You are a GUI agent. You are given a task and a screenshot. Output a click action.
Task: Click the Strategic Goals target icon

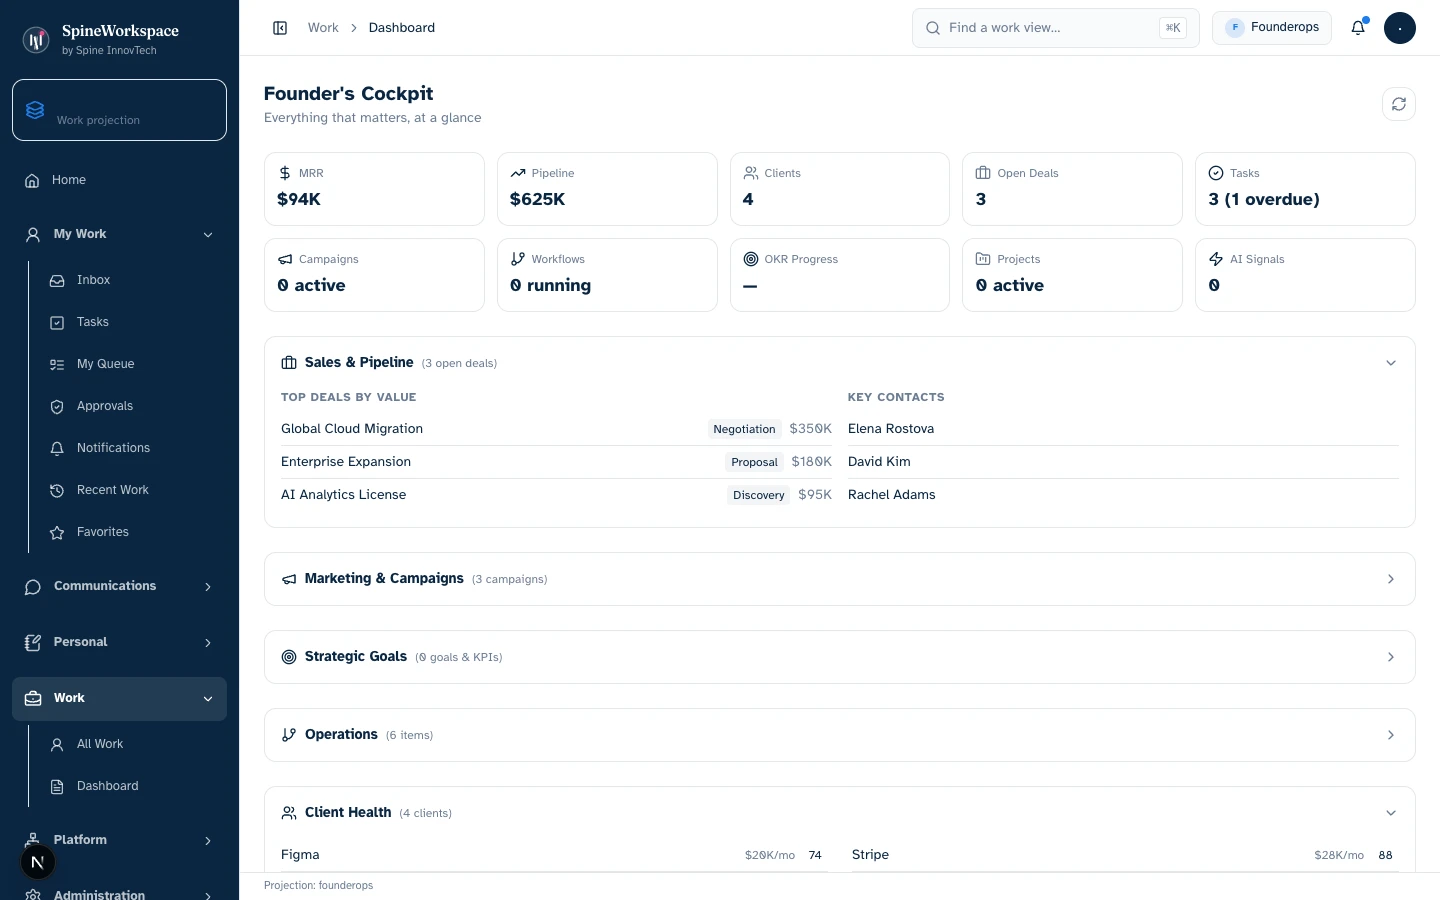tap(289, 657)
